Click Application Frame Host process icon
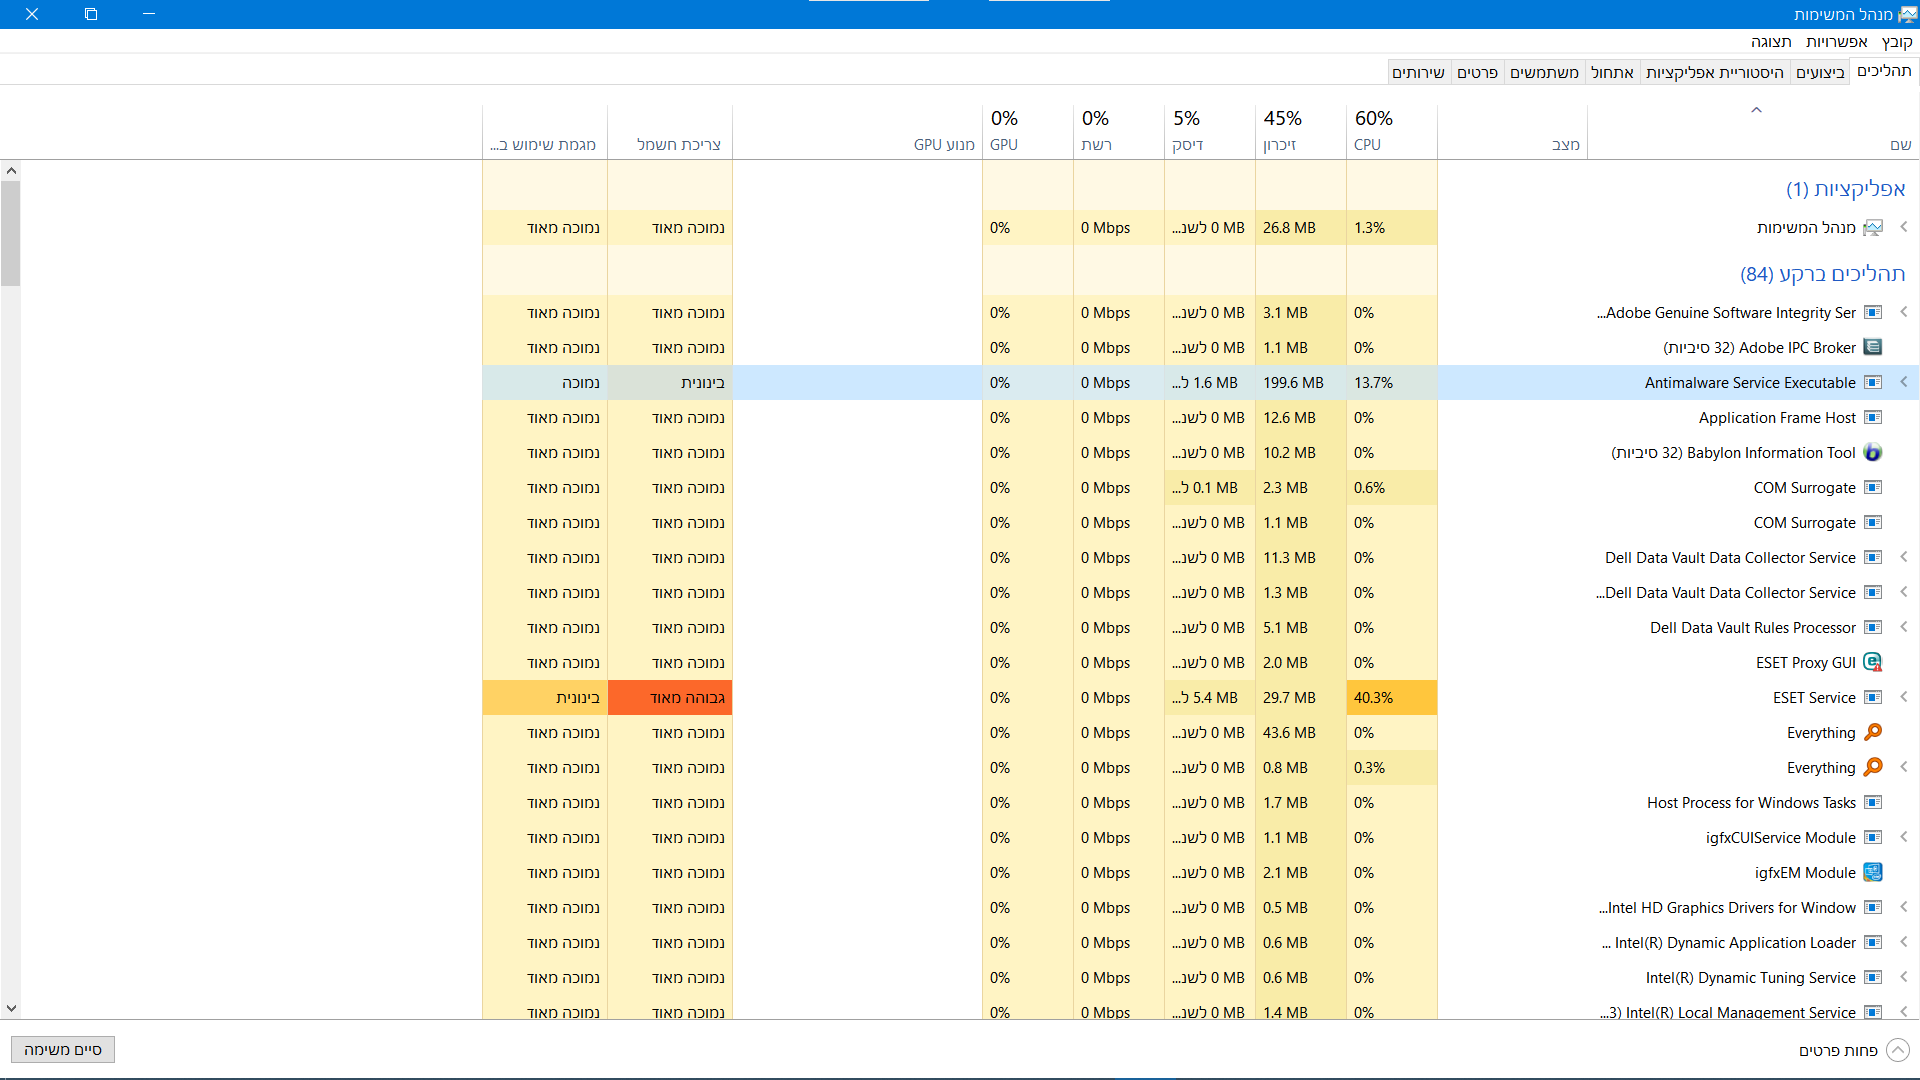This screenshot has height=1080, width=1920. coord(1873,418)
